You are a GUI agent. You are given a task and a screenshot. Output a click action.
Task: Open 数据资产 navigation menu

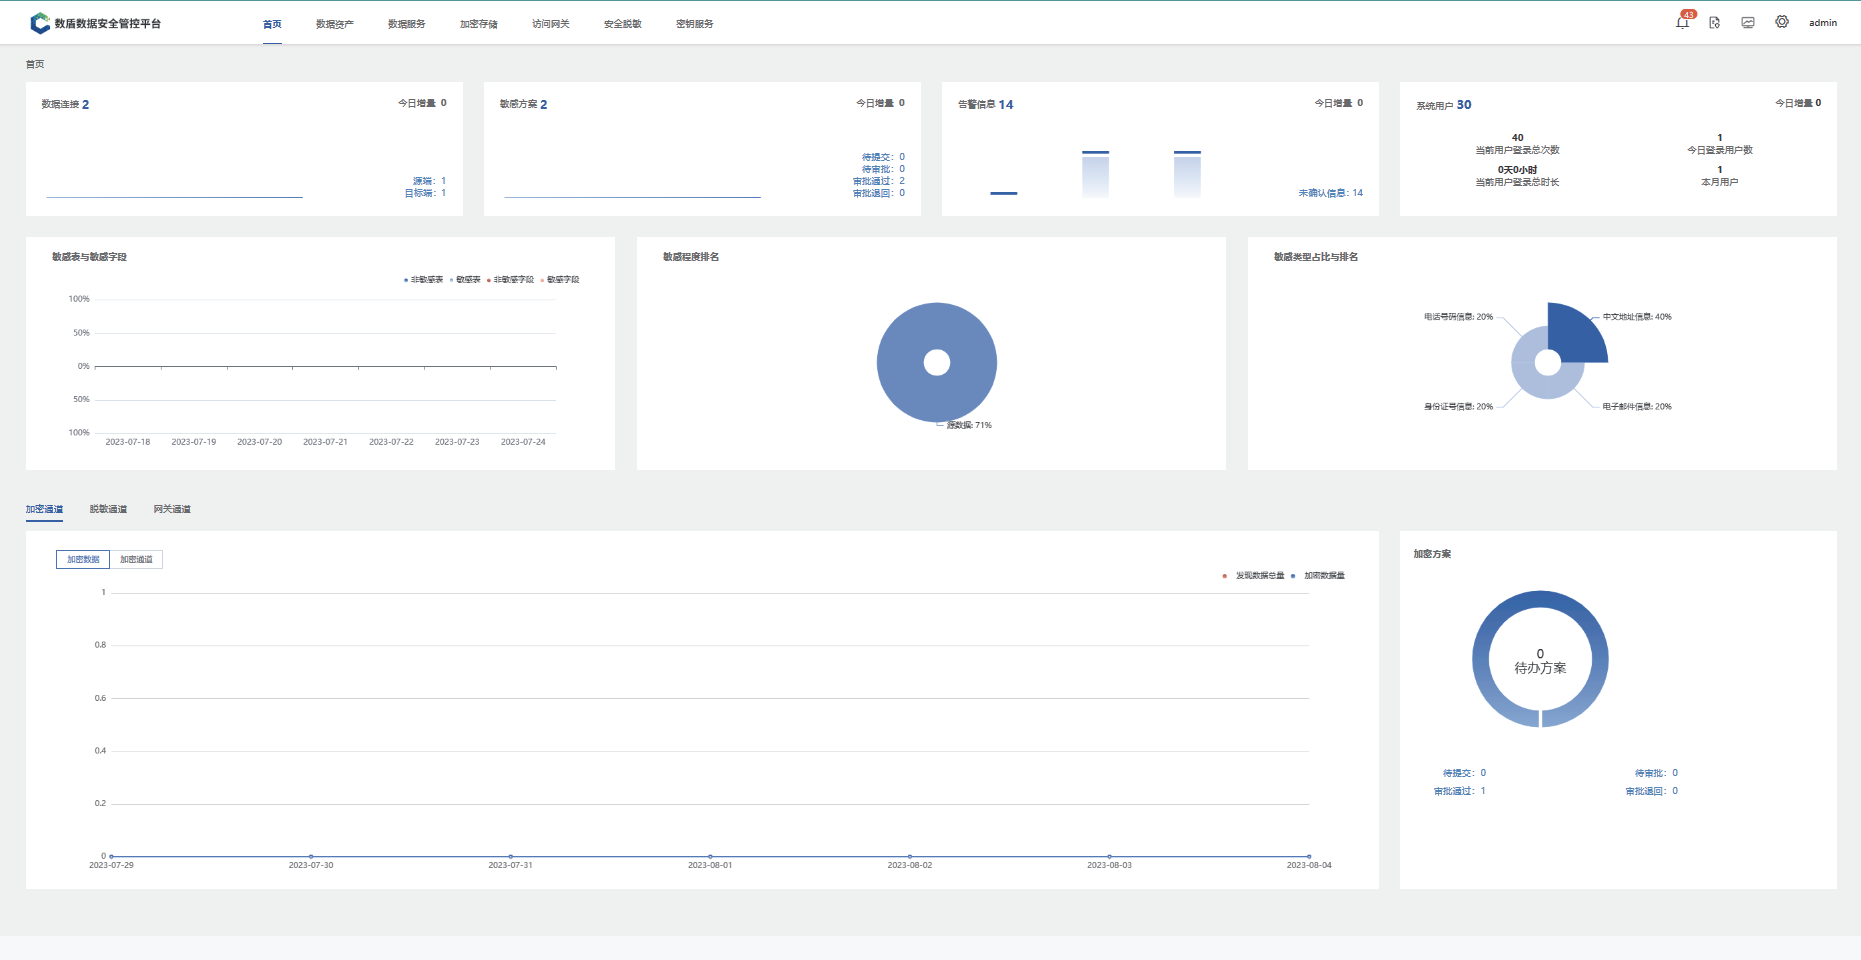click(334, 24)
